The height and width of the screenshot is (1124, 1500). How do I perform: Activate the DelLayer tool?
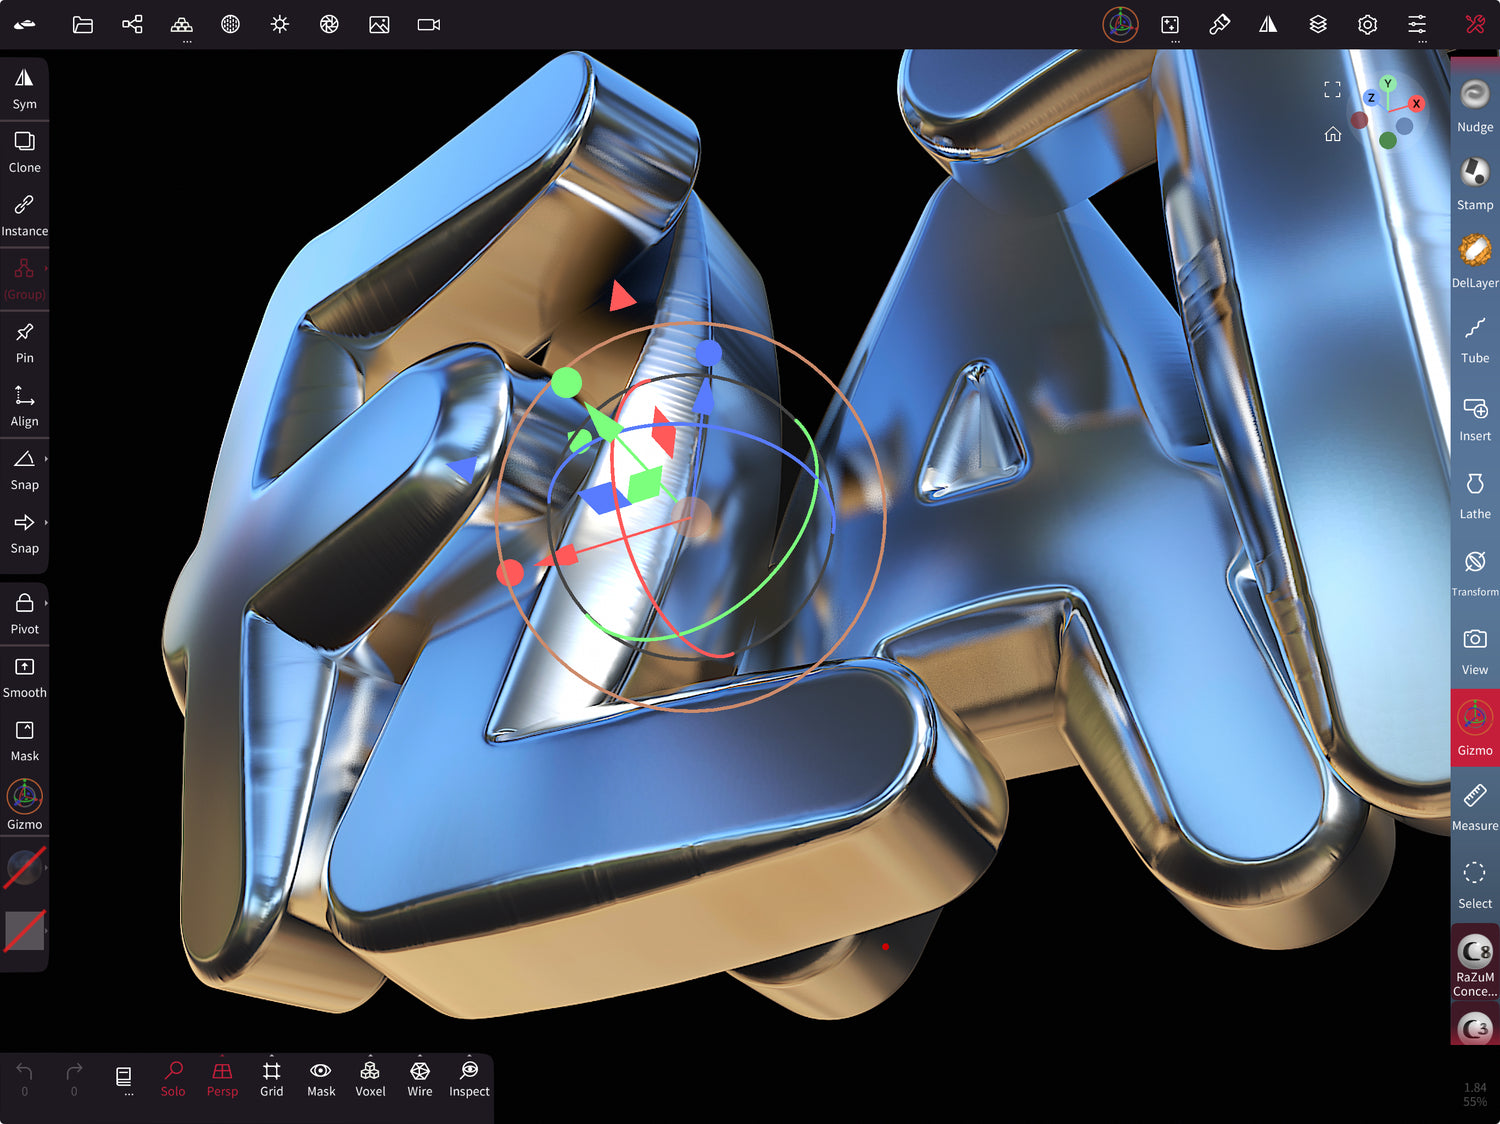pos(1474,262)
